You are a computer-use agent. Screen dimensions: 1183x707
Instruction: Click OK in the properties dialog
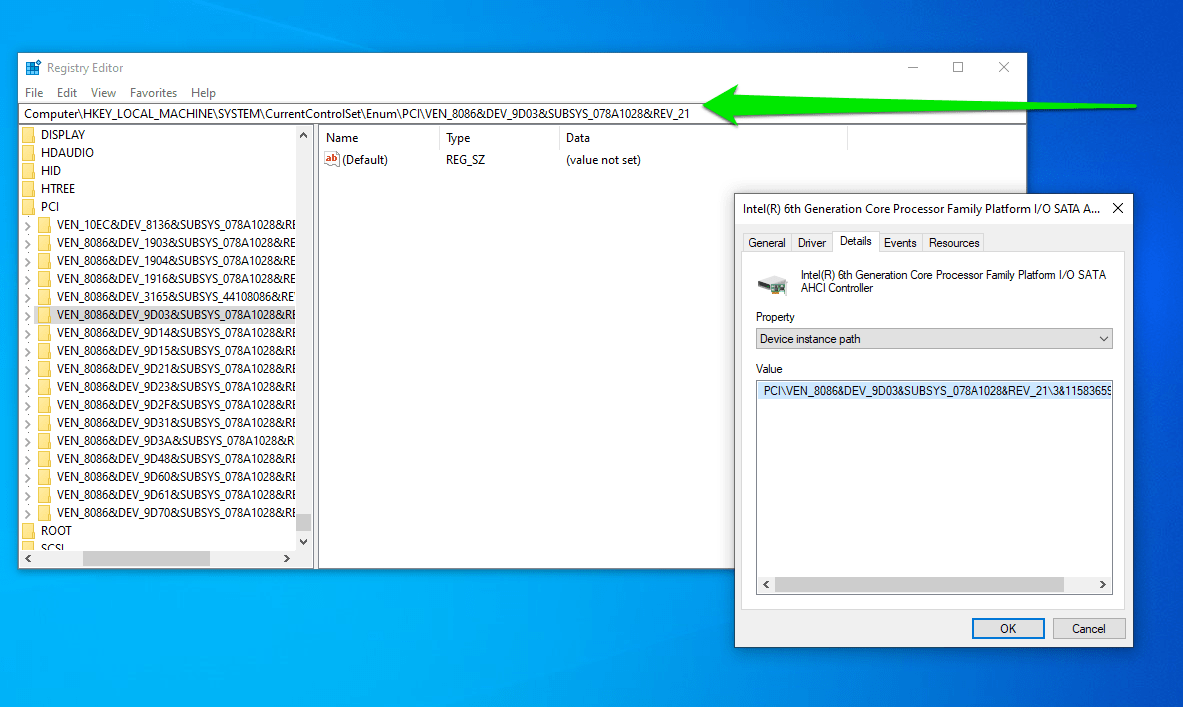1008,629
